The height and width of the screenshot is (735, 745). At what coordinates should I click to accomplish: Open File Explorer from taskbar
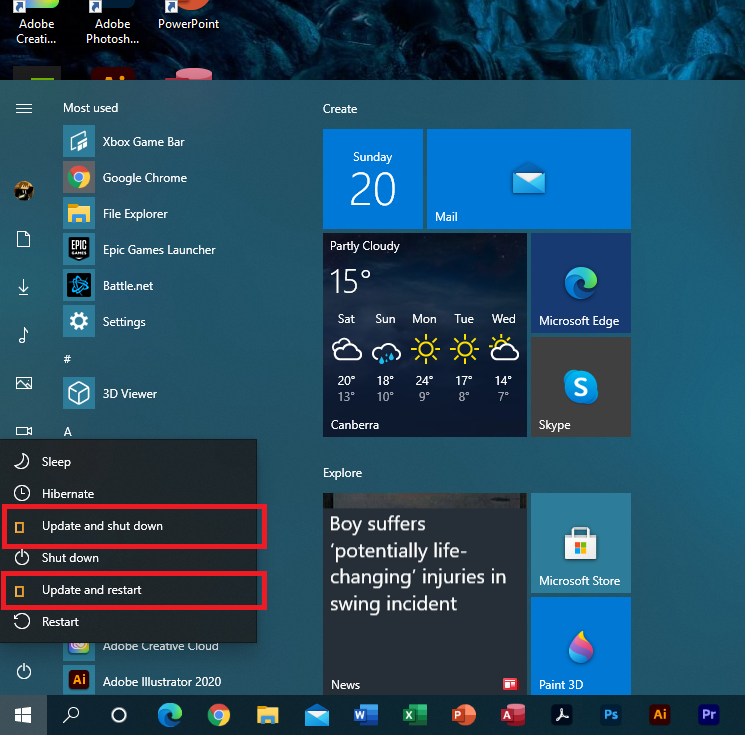[267, 715]
